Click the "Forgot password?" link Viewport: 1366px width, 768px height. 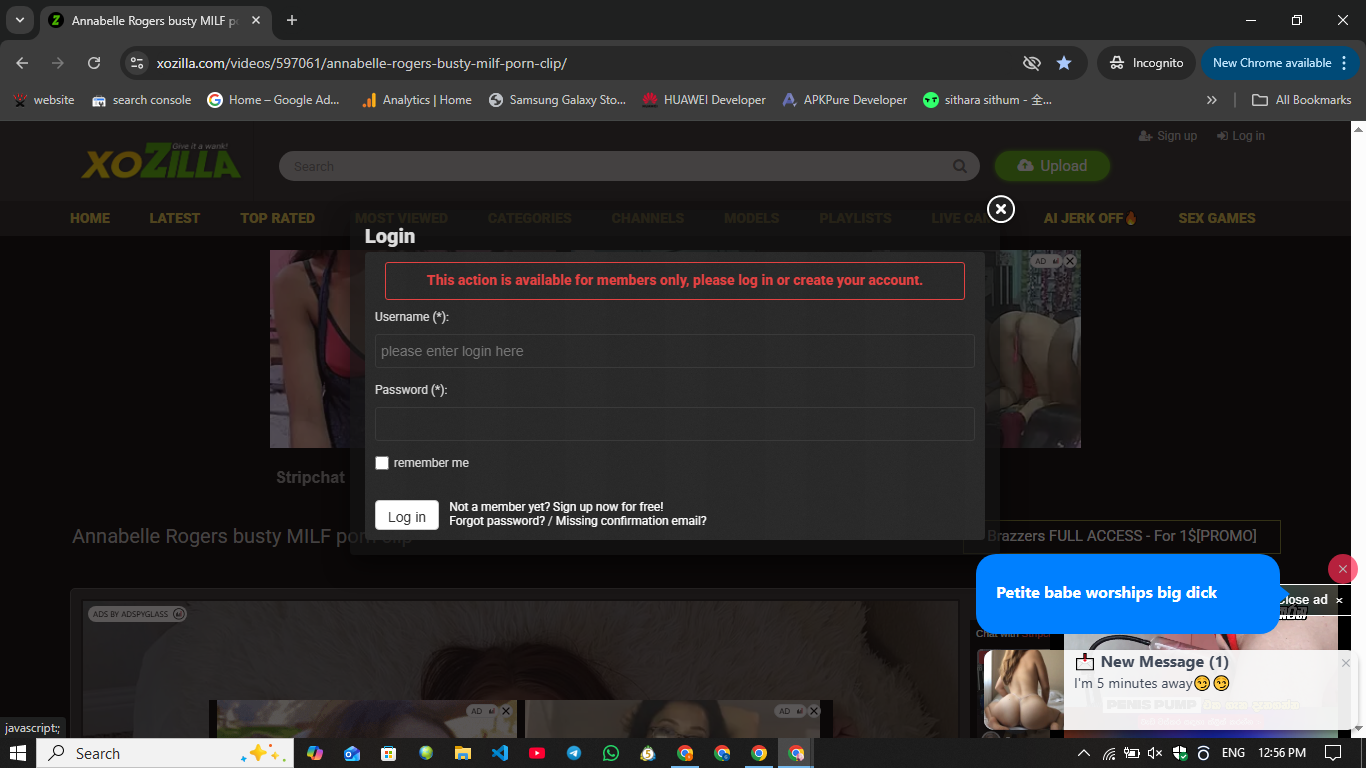point(496,521)
